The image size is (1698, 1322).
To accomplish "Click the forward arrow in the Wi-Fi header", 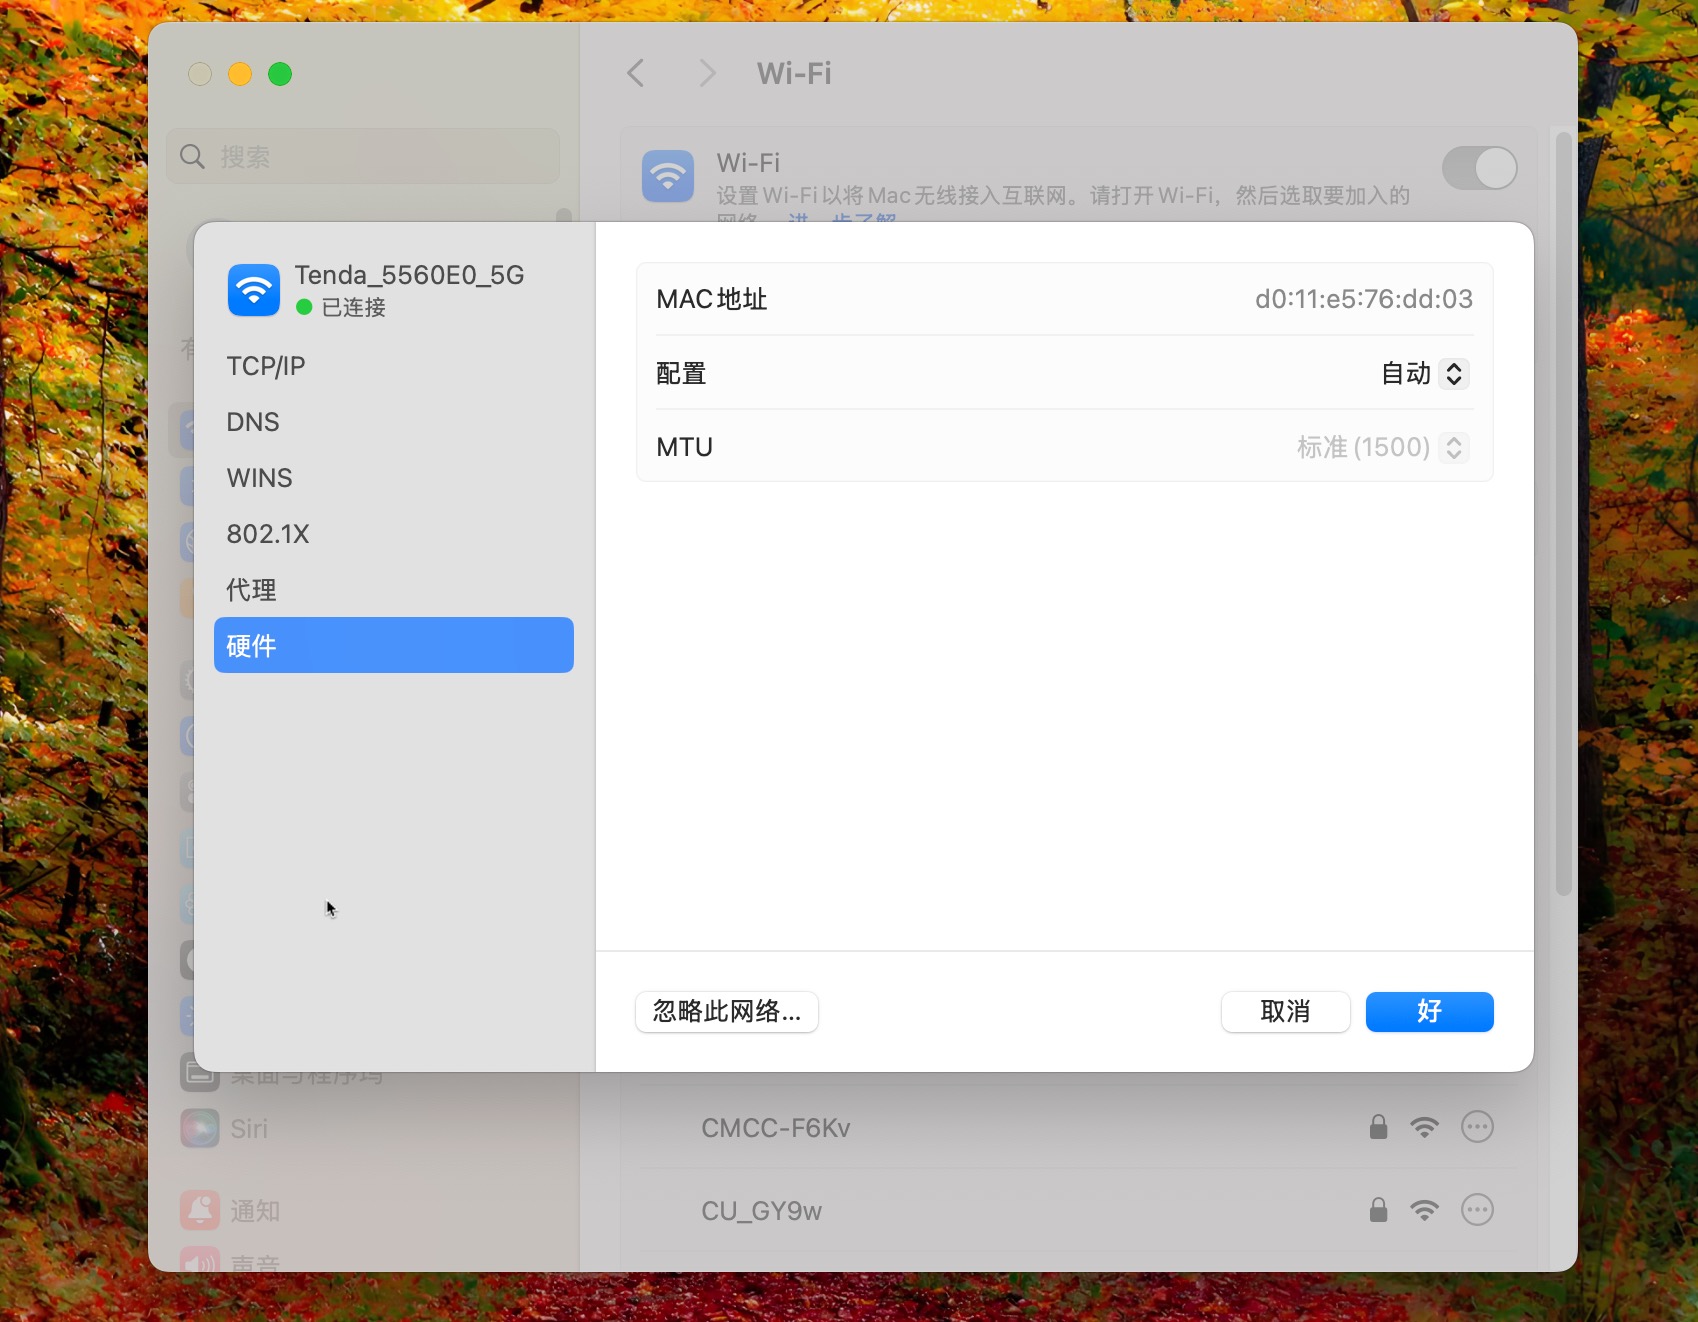I will [x=707, y=73].
